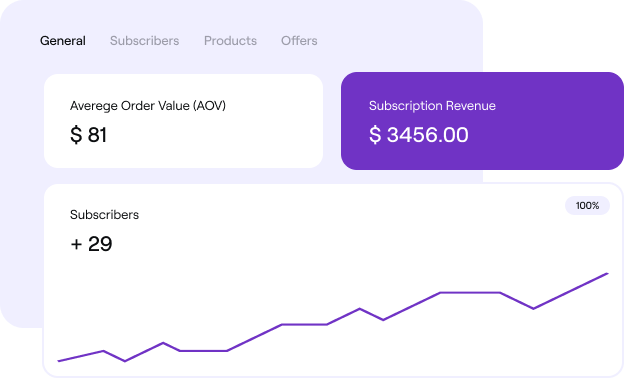Screen dimensions: 624x378
Task: Click the 100% badge
Action: coord(587,206)
